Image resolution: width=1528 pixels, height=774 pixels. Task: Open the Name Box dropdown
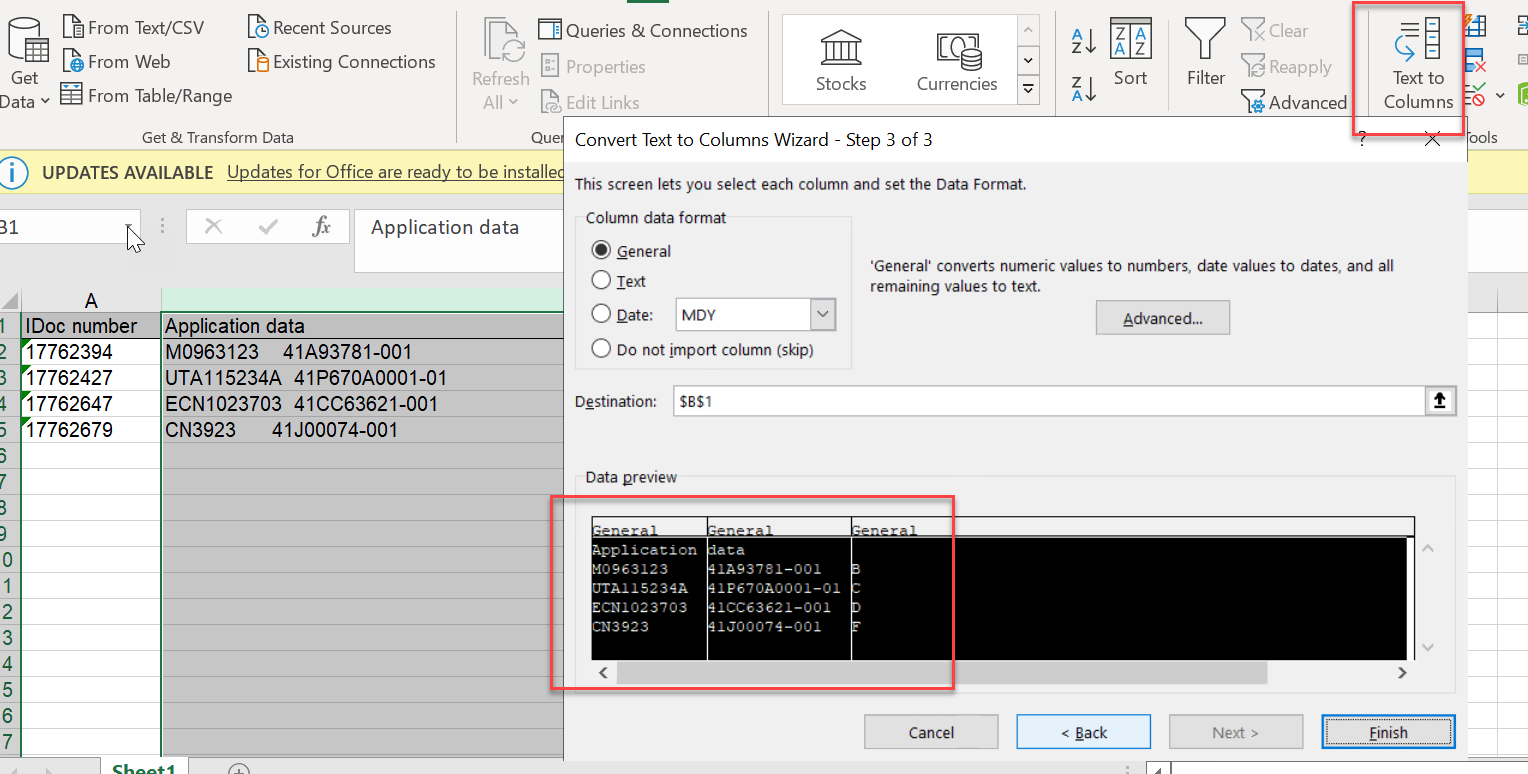(128, 228)
